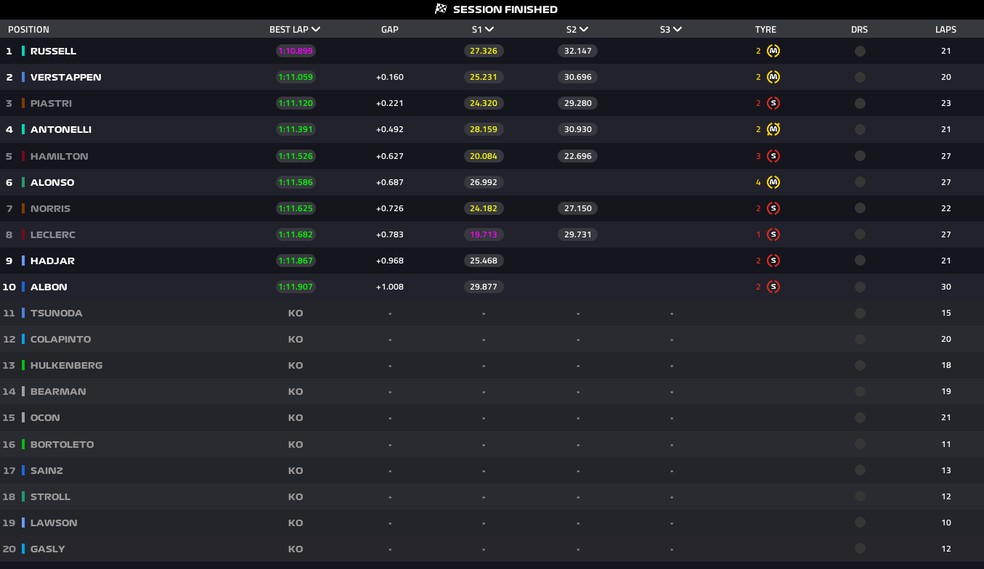The height and width of the screenshot is (569, 984).
Task: Click the POSITION column header
Action: tap(28, 29)
